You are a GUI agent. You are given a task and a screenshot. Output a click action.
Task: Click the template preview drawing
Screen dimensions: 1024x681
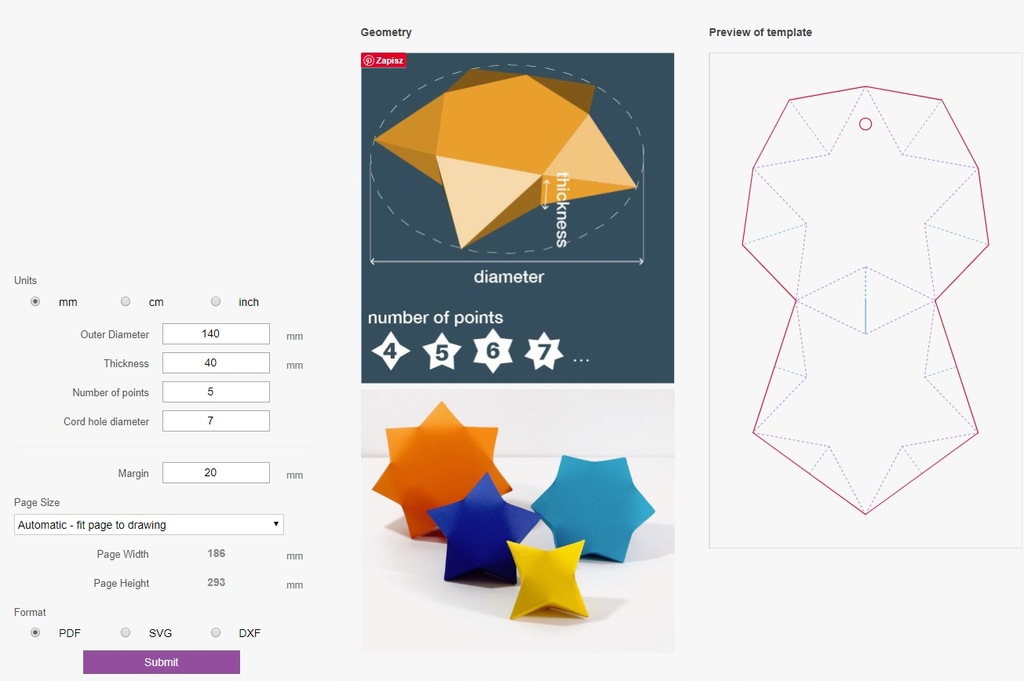tap(865, 300)
